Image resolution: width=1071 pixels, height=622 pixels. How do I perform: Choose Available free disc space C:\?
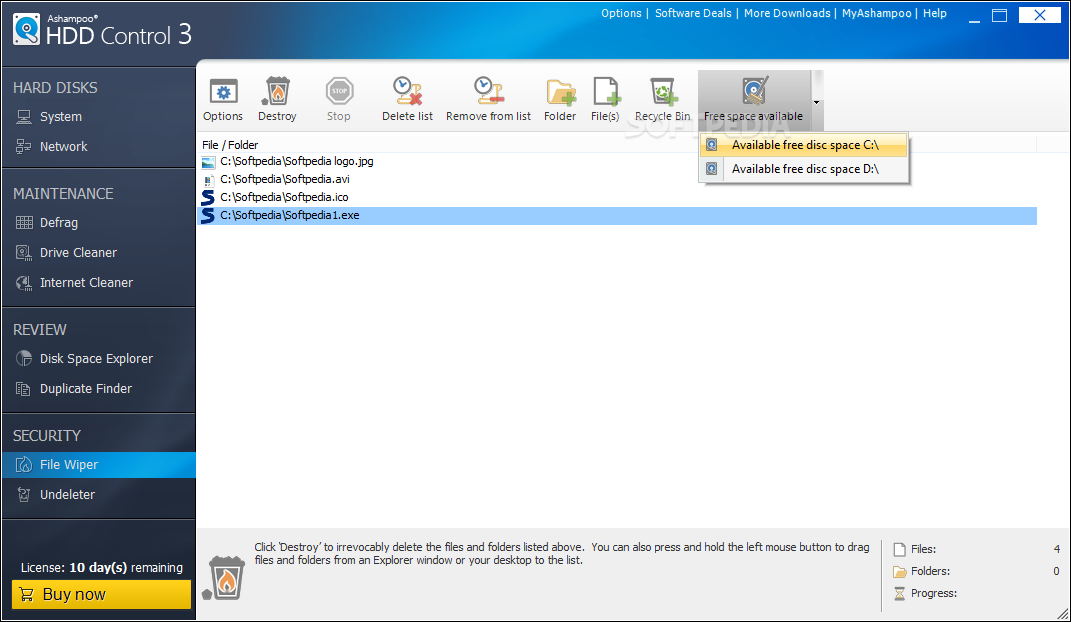[x=804, y=145]
